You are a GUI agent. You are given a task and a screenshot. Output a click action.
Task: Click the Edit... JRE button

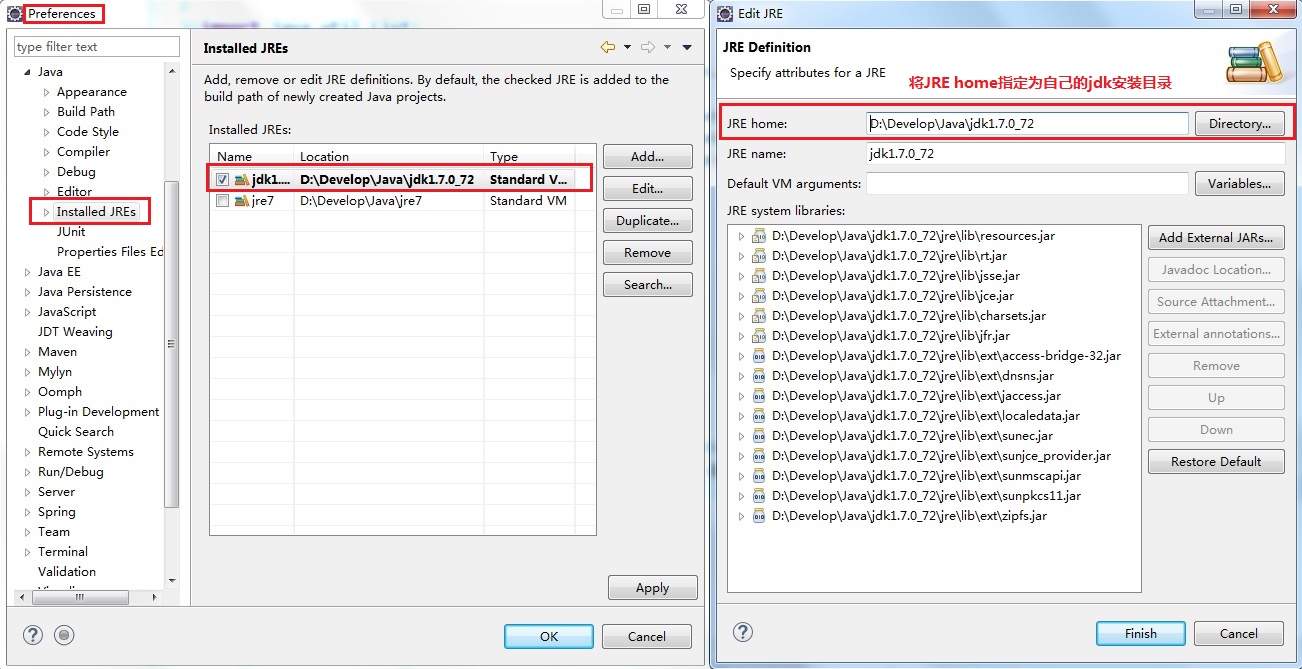[x=648, y=189]
